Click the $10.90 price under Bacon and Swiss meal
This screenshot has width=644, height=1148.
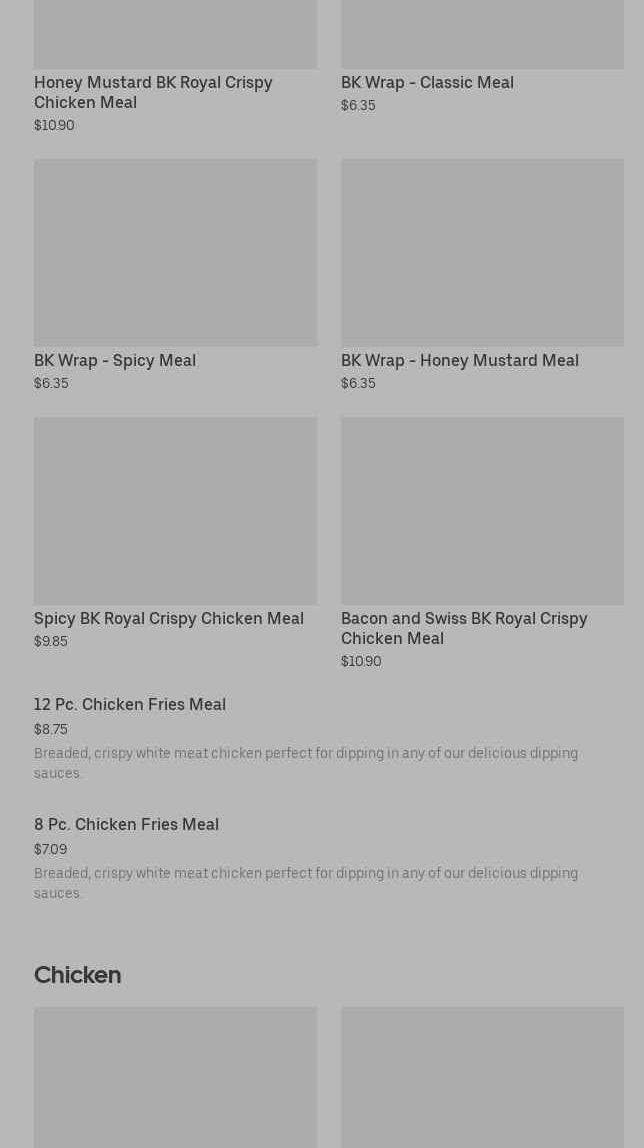(362, 661)
